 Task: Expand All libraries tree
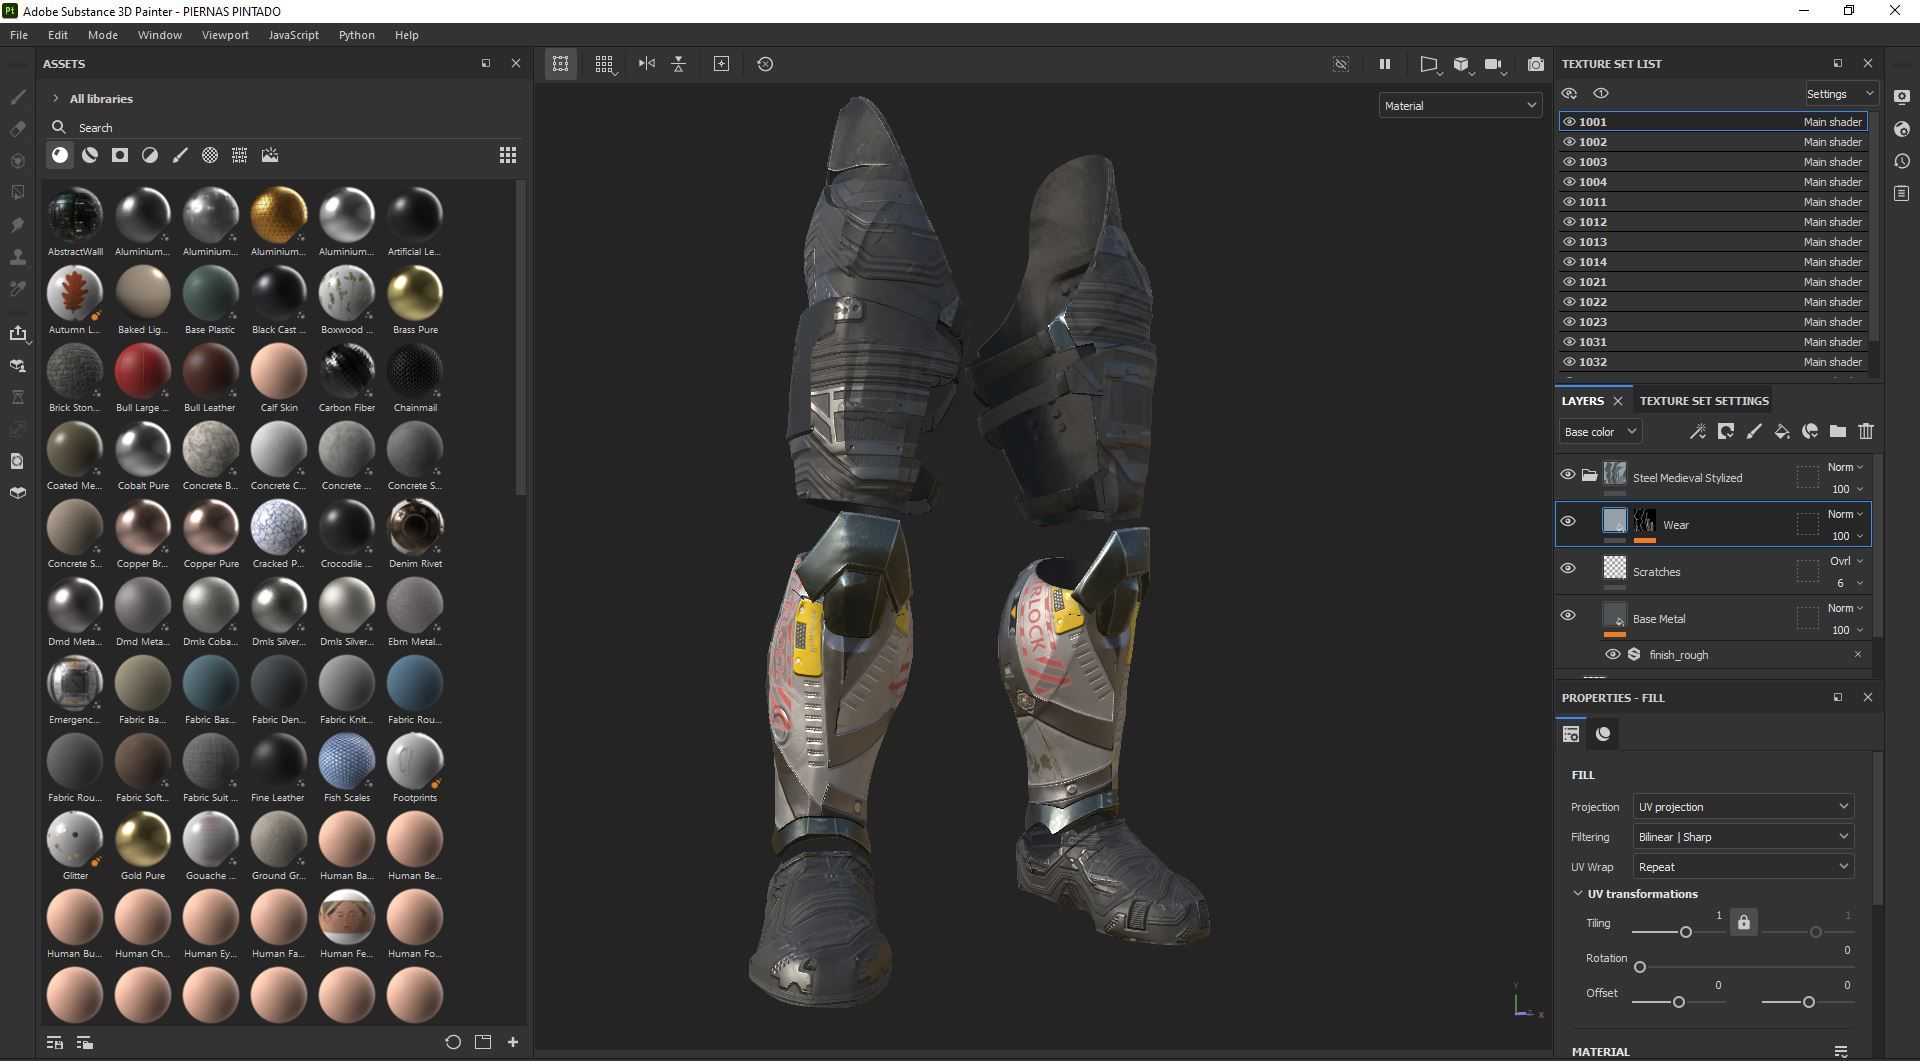tap(56, 98)
